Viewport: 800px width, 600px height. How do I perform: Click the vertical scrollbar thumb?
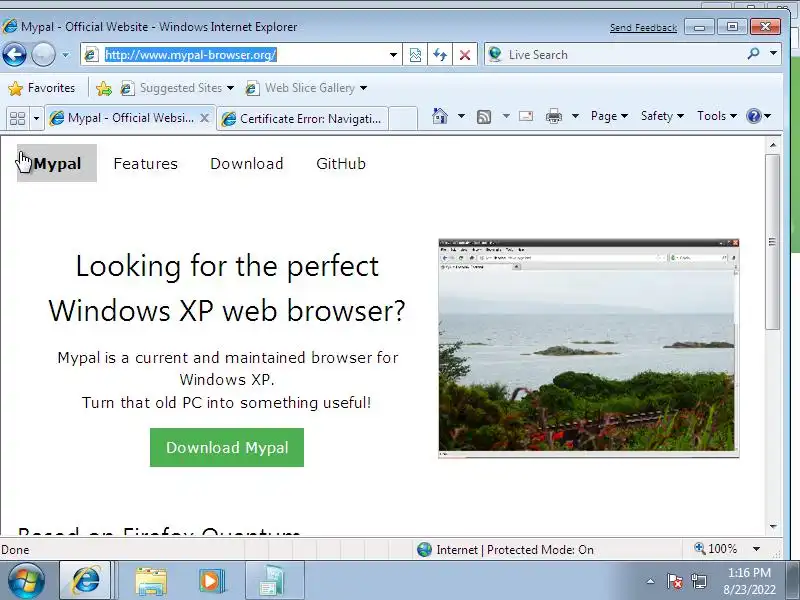[773, 242]
